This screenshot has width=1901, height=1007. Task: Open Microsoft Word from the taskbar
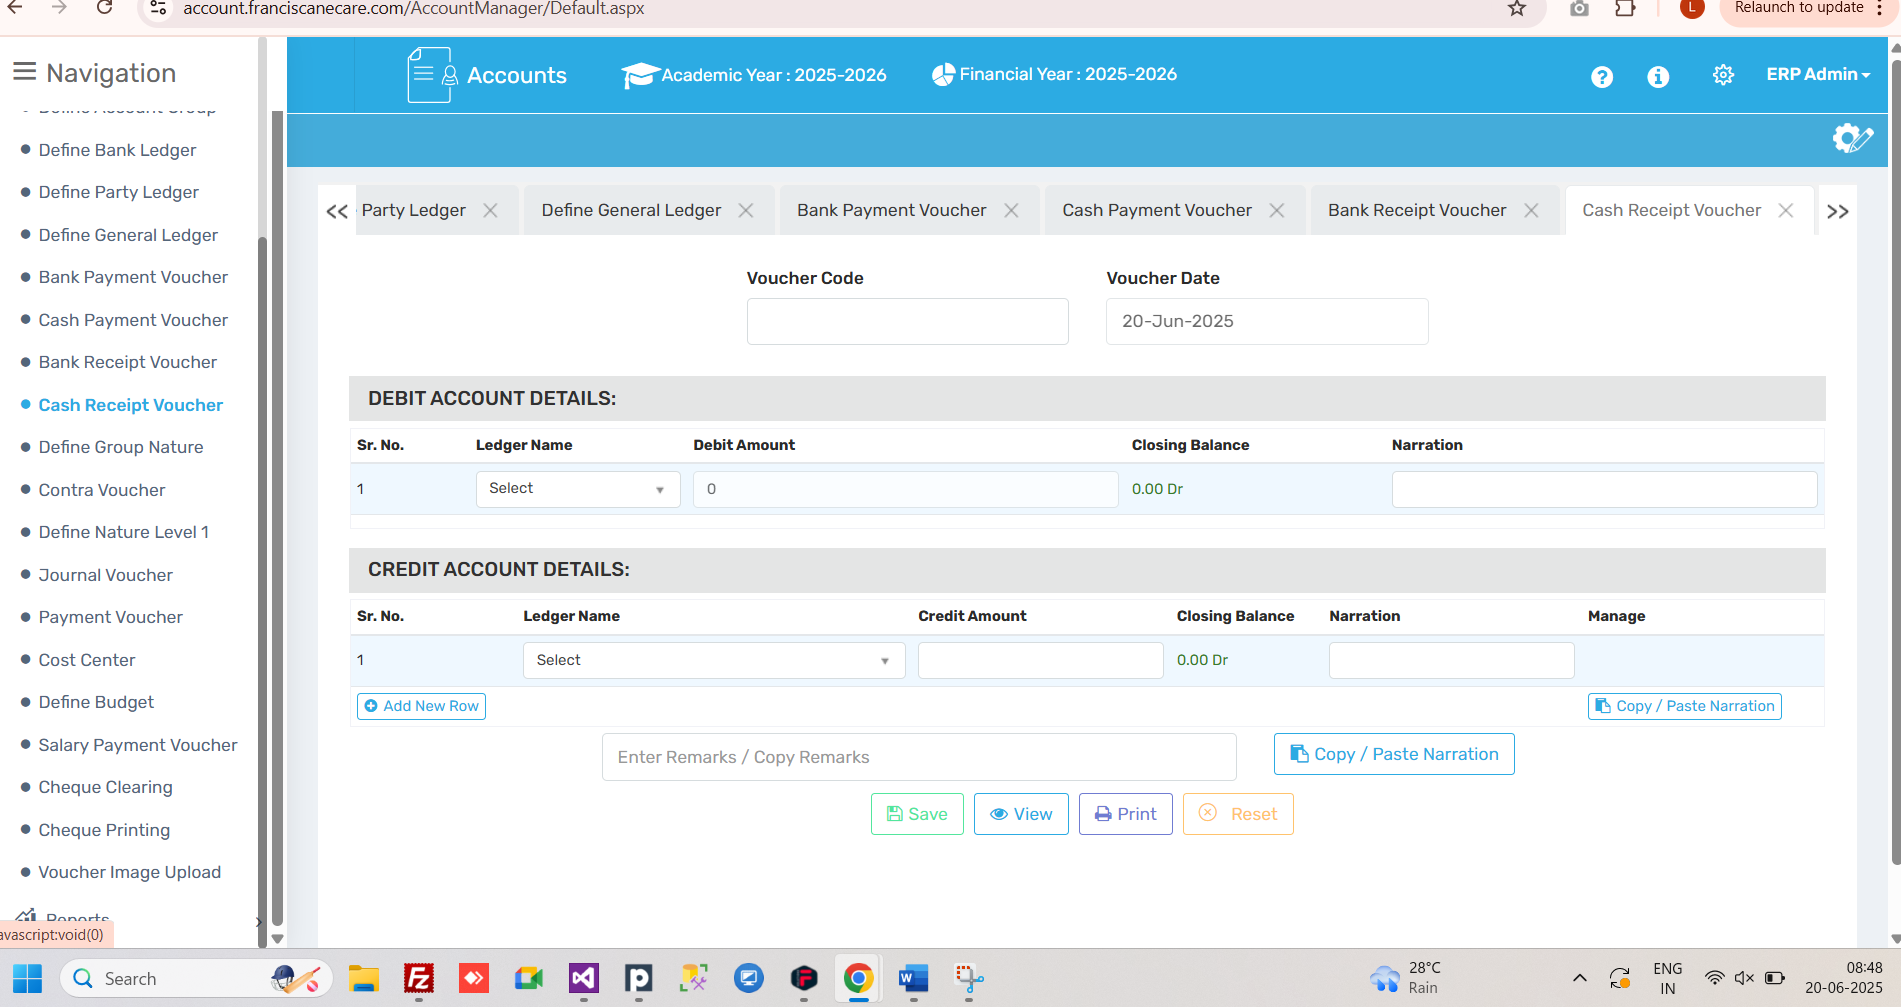tap(913, 978)
